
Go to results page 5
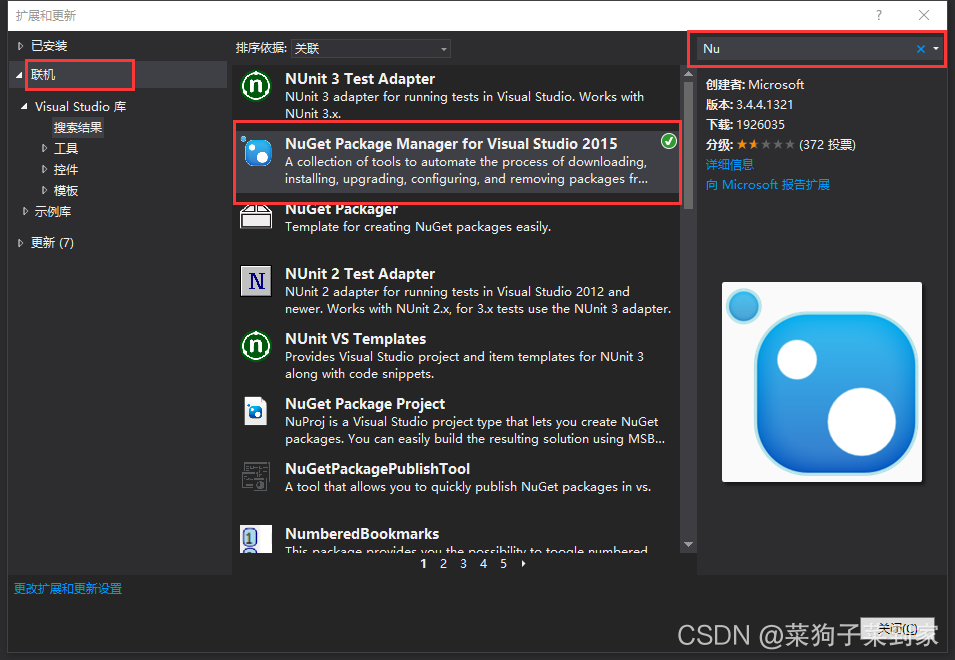[504, 564]
